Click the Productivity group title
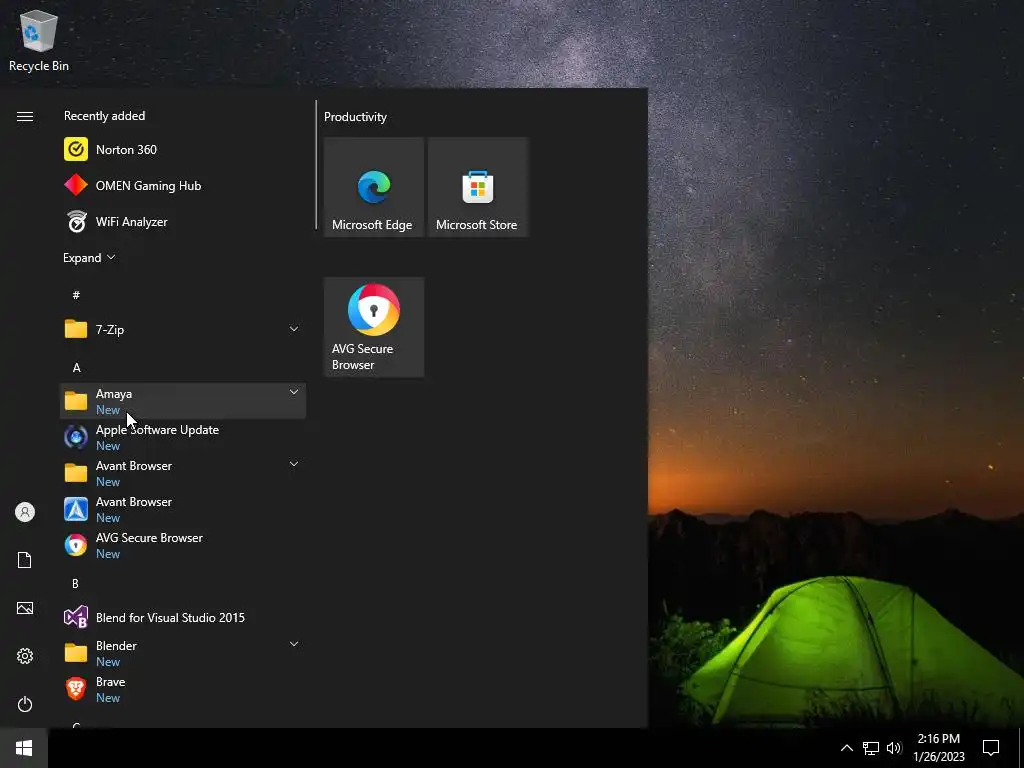The height and width of the screenshot is (768, 1024). click(355, 117)
